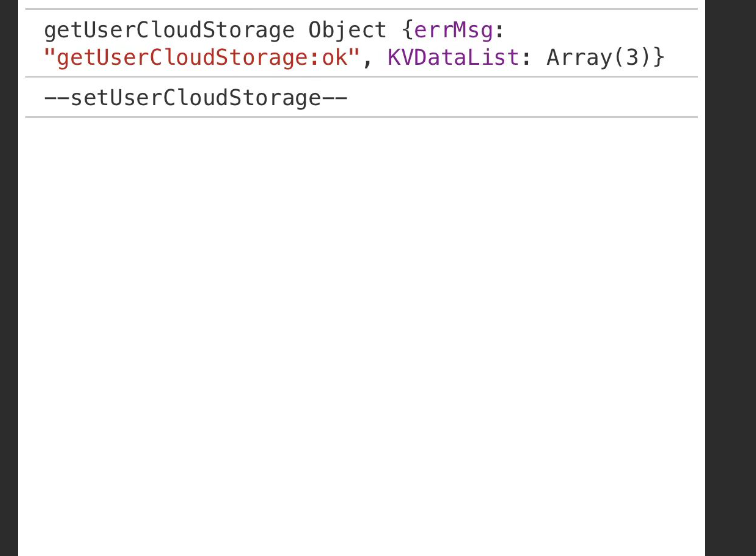Screen dimensions: 756x556
Task: Click the closing curly brace after Array(3)
Action: tap(659, 58)
